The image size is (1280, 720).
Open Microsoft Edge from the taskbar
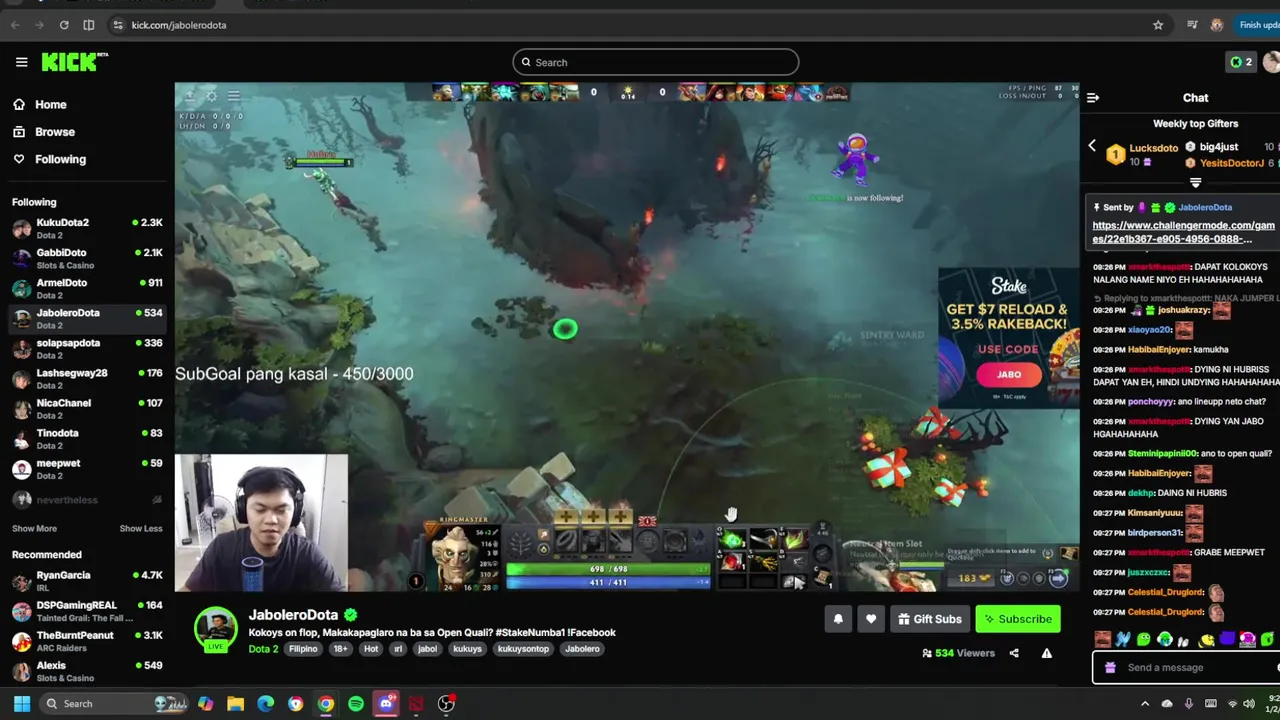click(266, 704)
